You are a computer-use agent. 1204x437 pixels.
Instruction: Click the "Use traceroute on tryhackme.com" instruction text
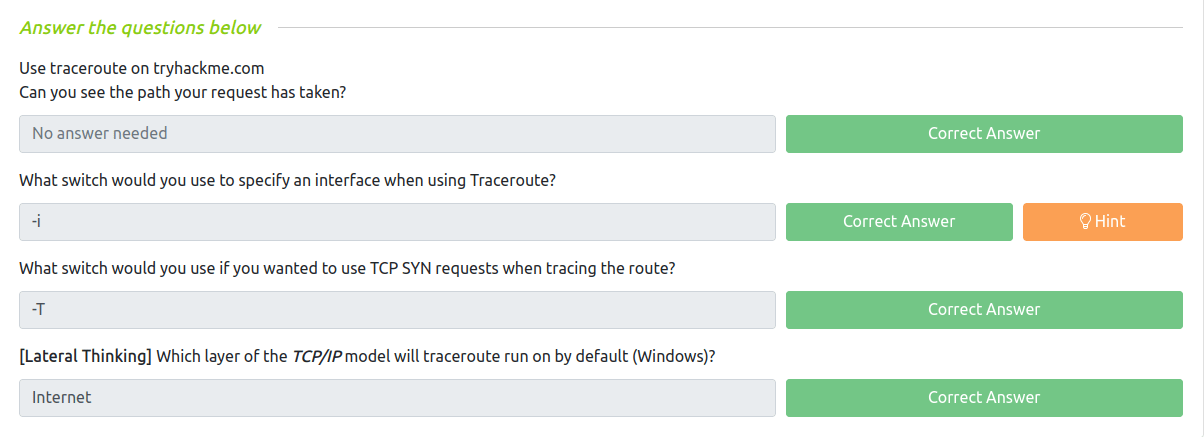coord(141,69)
